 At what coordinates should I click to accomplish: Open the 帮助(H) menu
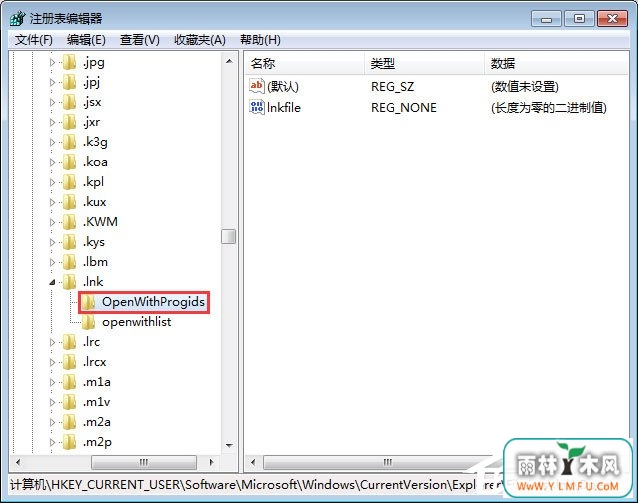coord(260,40)
